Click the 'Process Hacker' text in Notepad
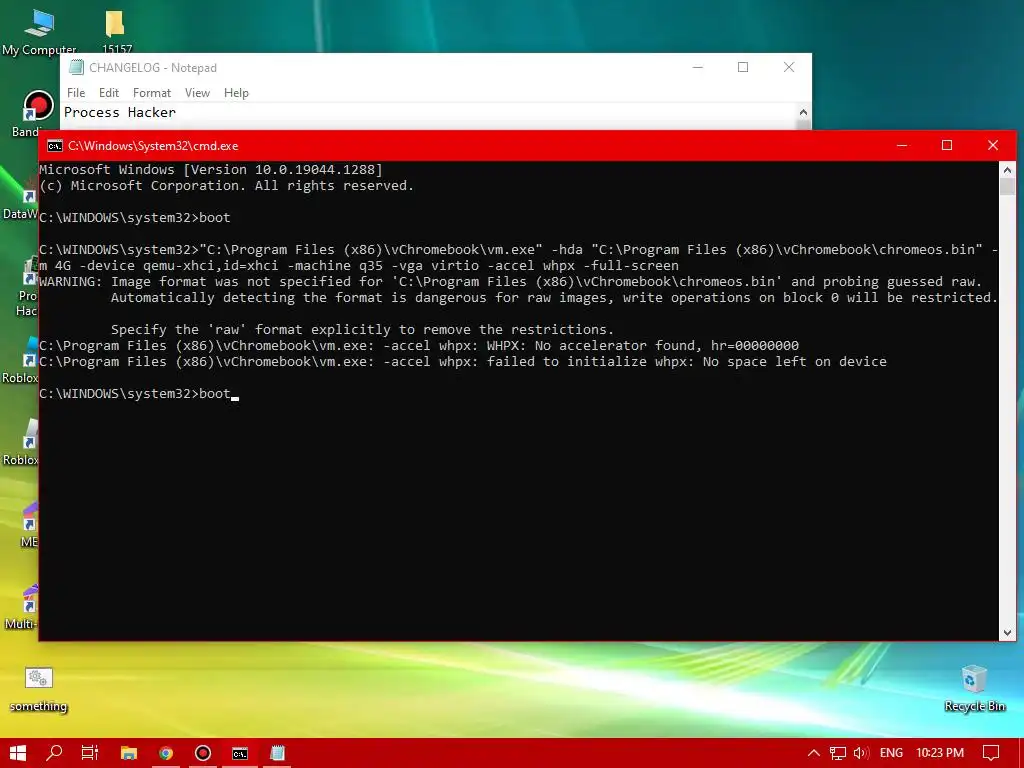Image resolution: width=1024 pixels, height=768 pixels. point(120,112)
